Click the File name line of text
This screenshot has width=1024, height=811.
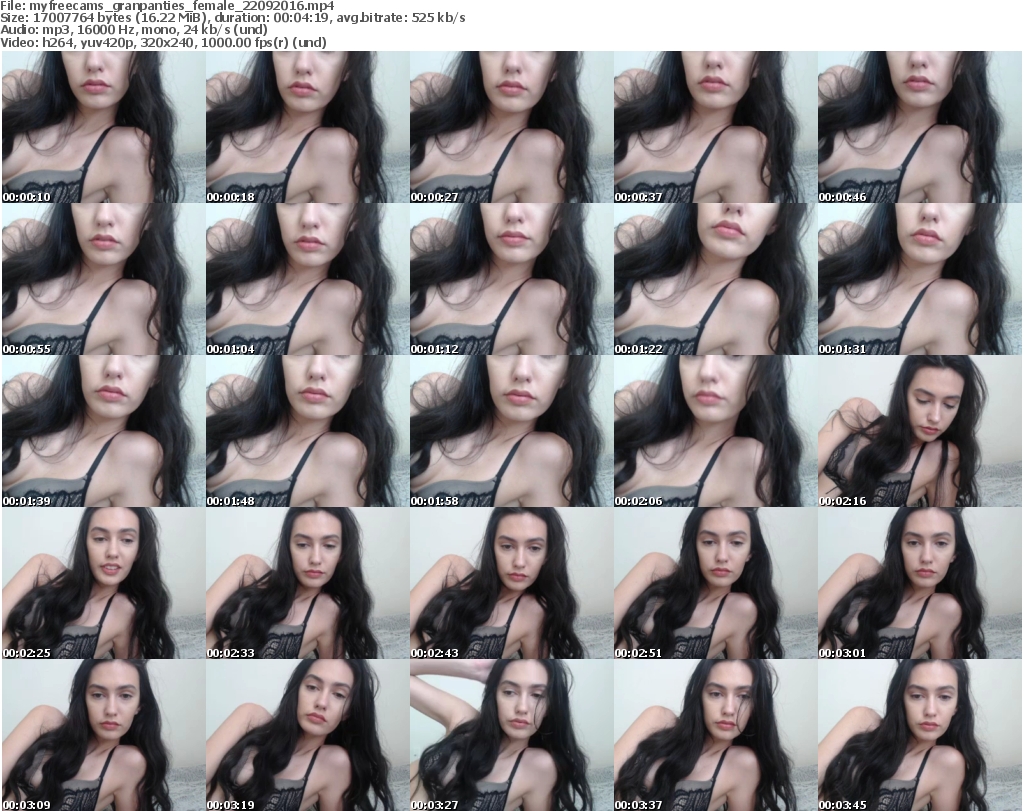pos(167,6)
